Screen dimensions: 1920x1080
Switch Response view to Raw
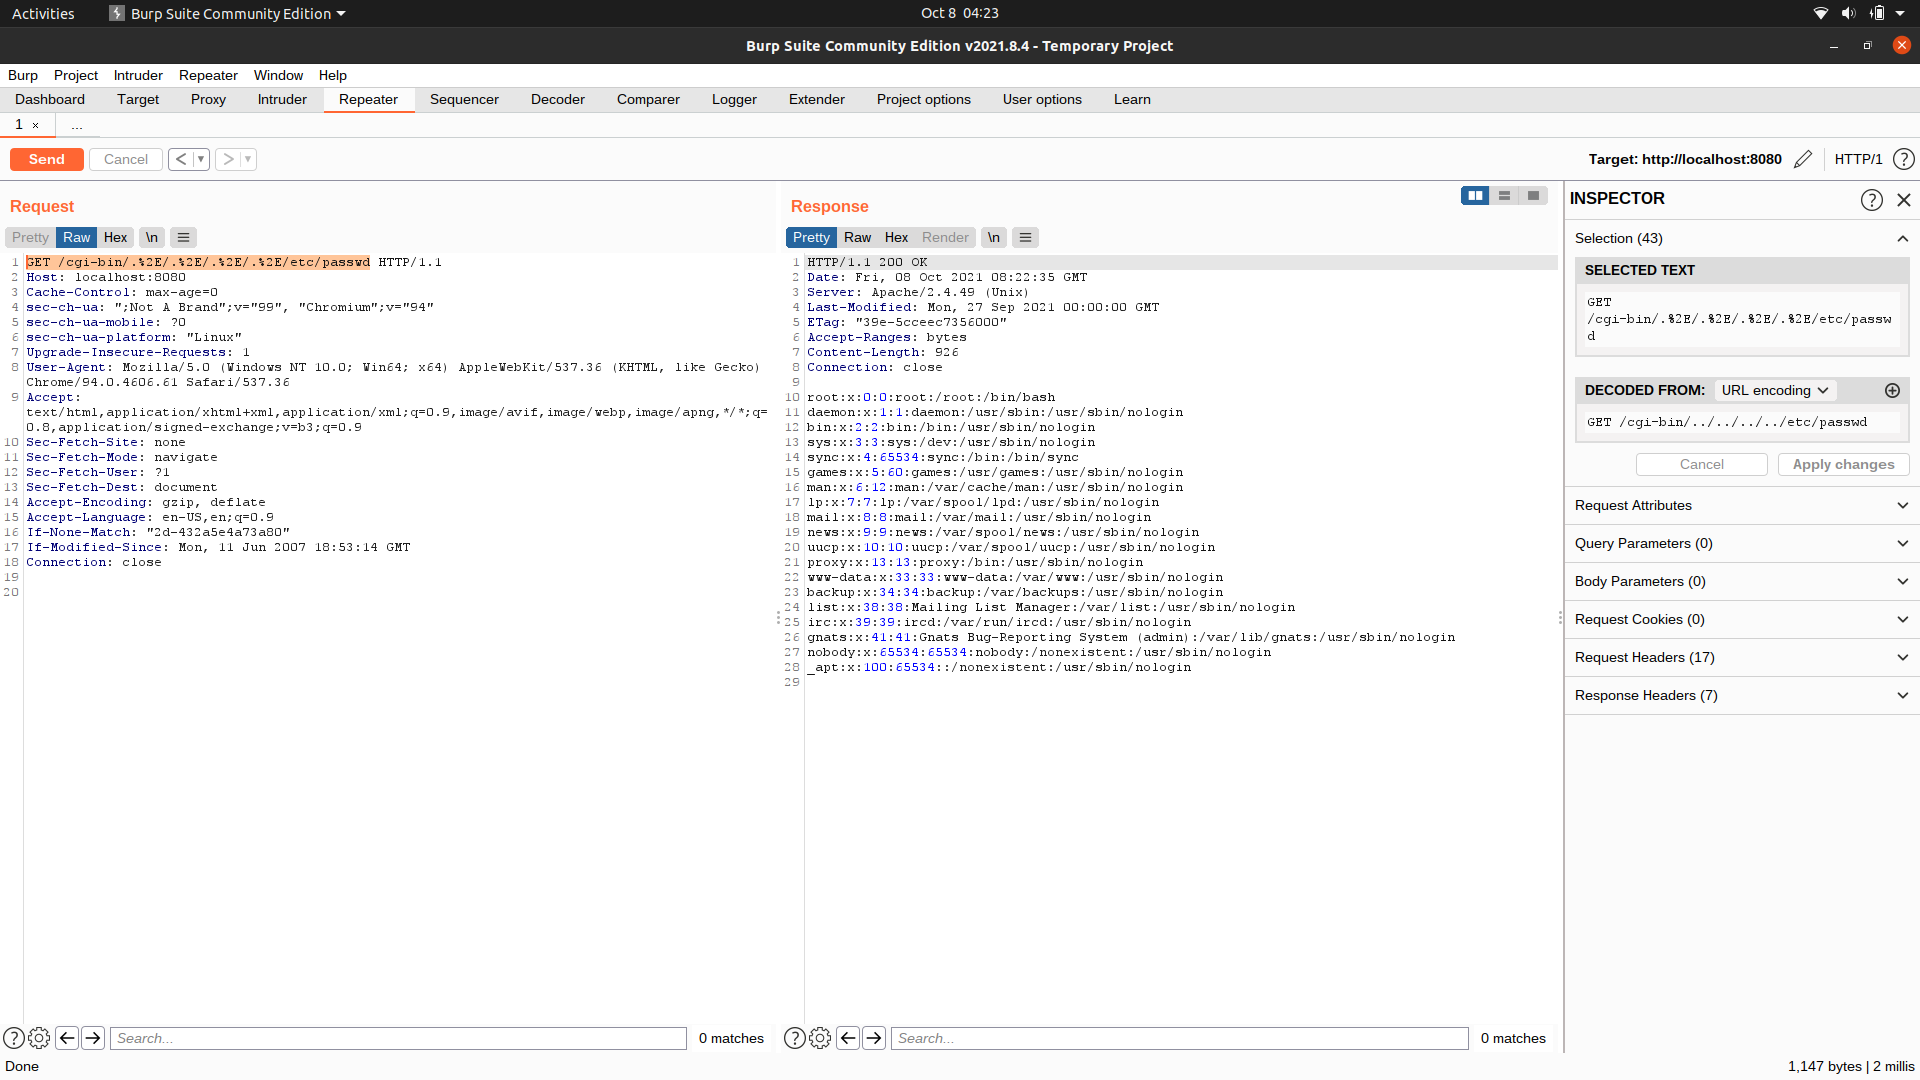click(x=858, y=237)
